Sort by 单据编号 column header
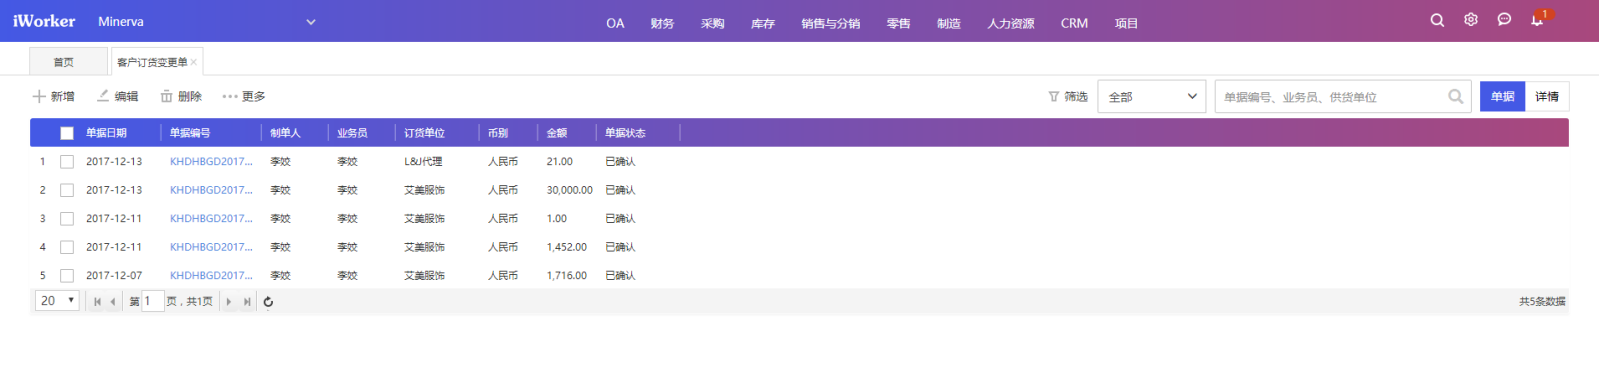 190,133
